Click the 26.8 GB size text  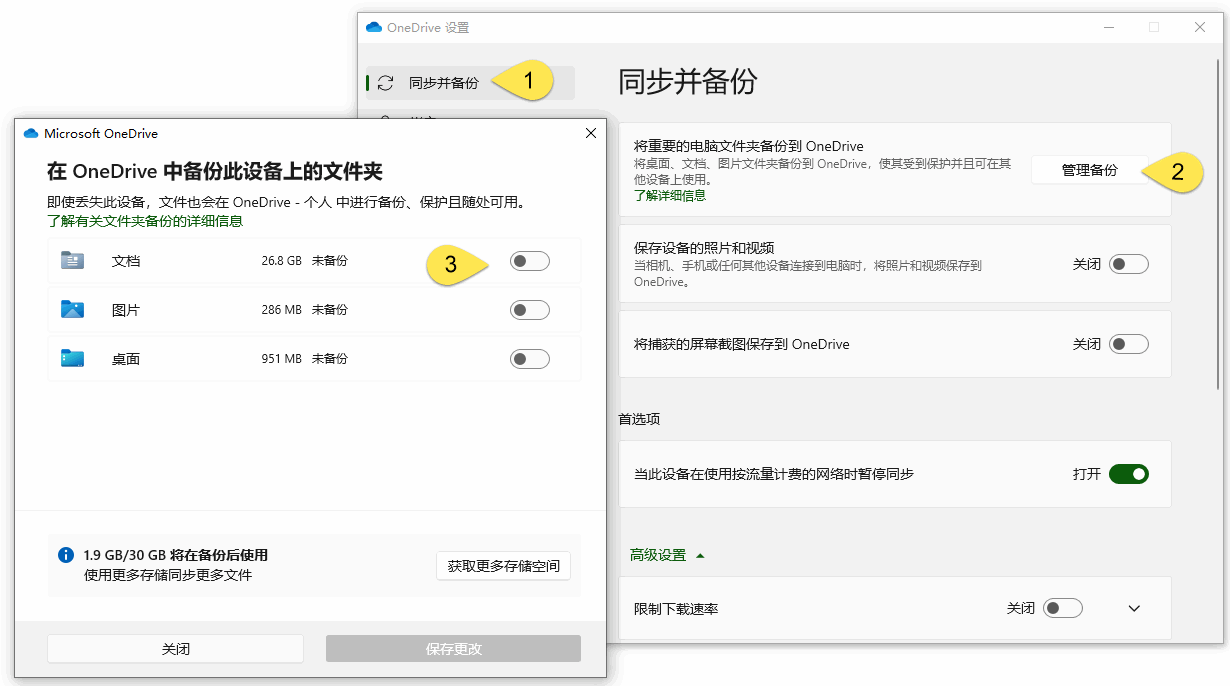pyautogui.click(x=282, y=261)
